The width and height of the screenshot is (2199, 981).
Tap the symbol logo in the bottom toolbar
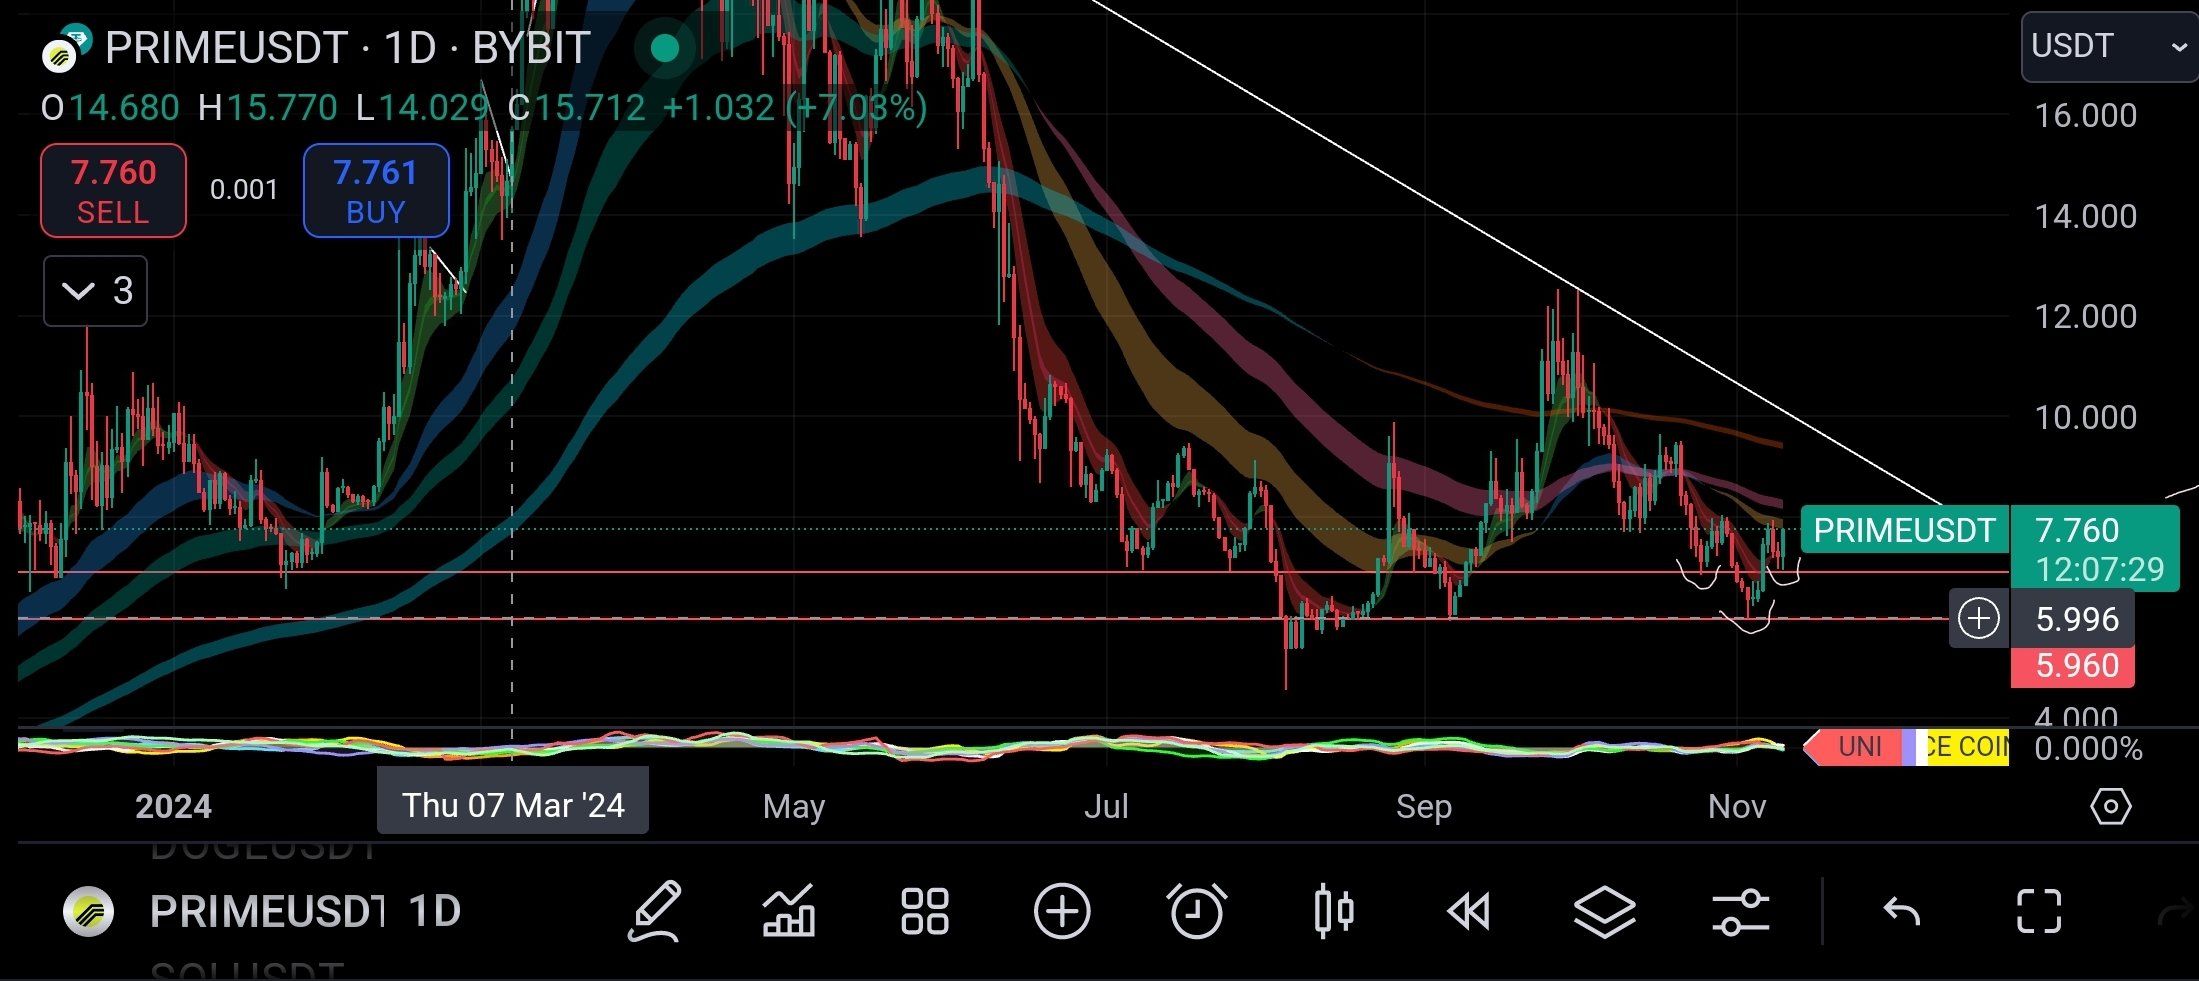[x=88, y=911]
